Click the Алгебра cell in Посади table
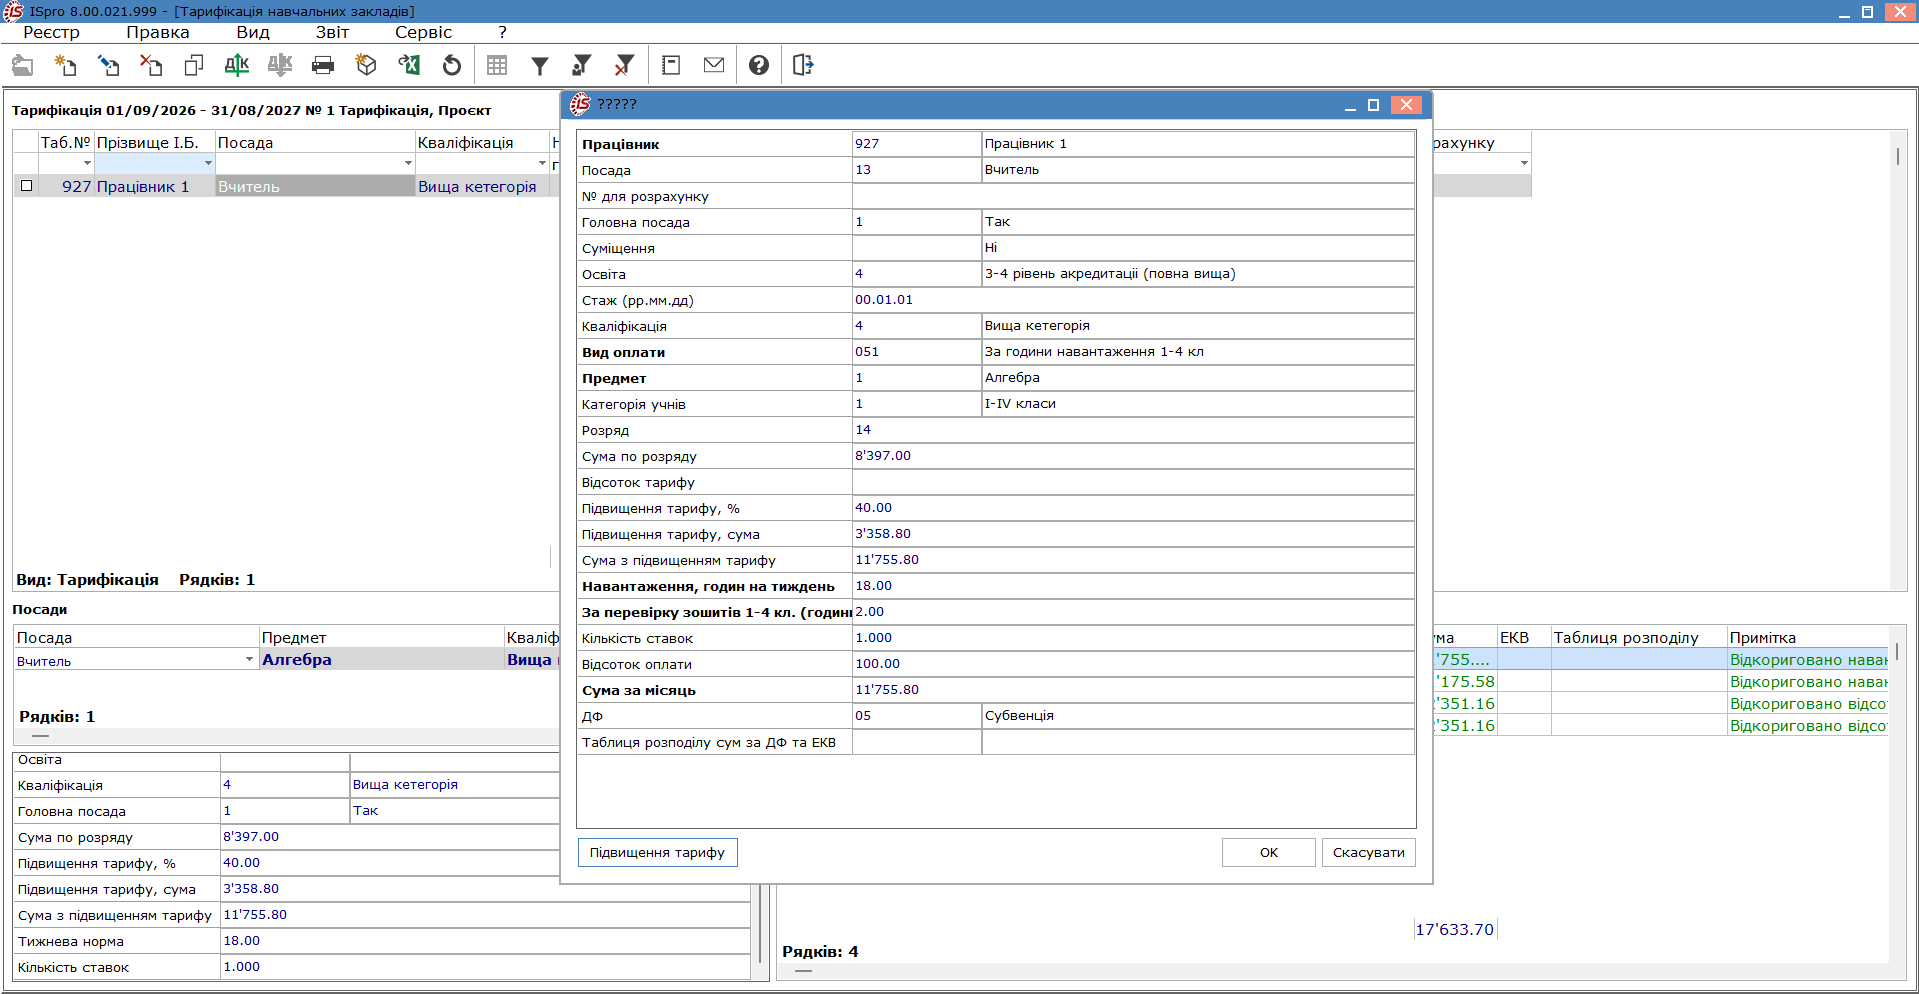Image resolution: width=1919 pixels, height=994 pixels. coord(381,660)
